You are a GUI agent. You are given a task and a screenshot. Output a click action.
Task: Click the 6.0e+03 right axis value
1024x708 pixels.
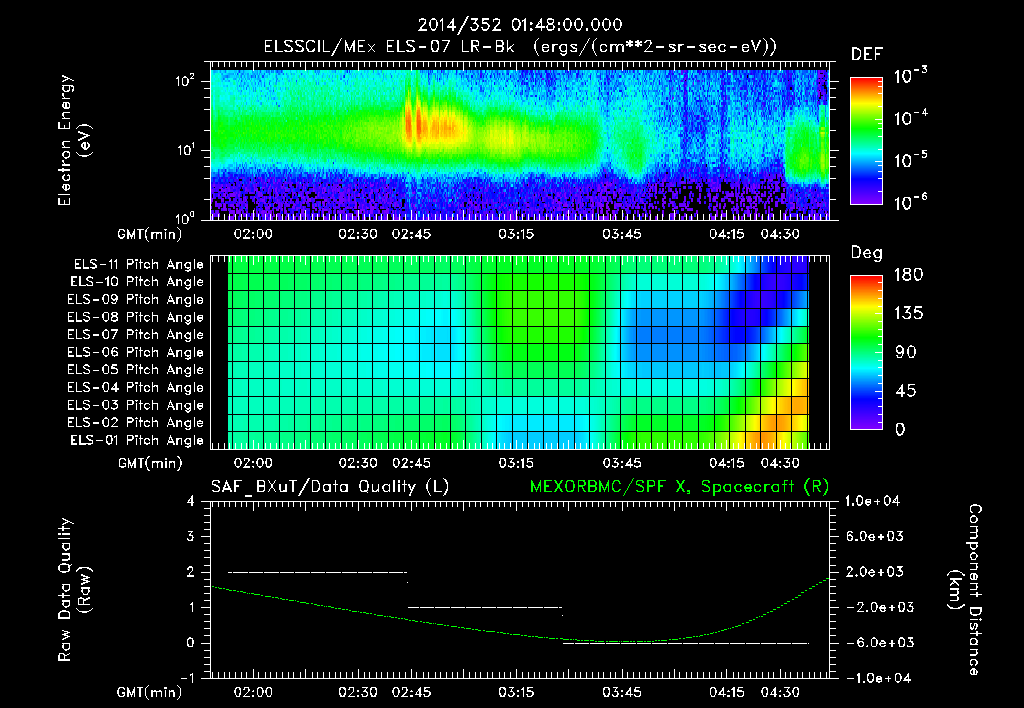tap(874, 536)
